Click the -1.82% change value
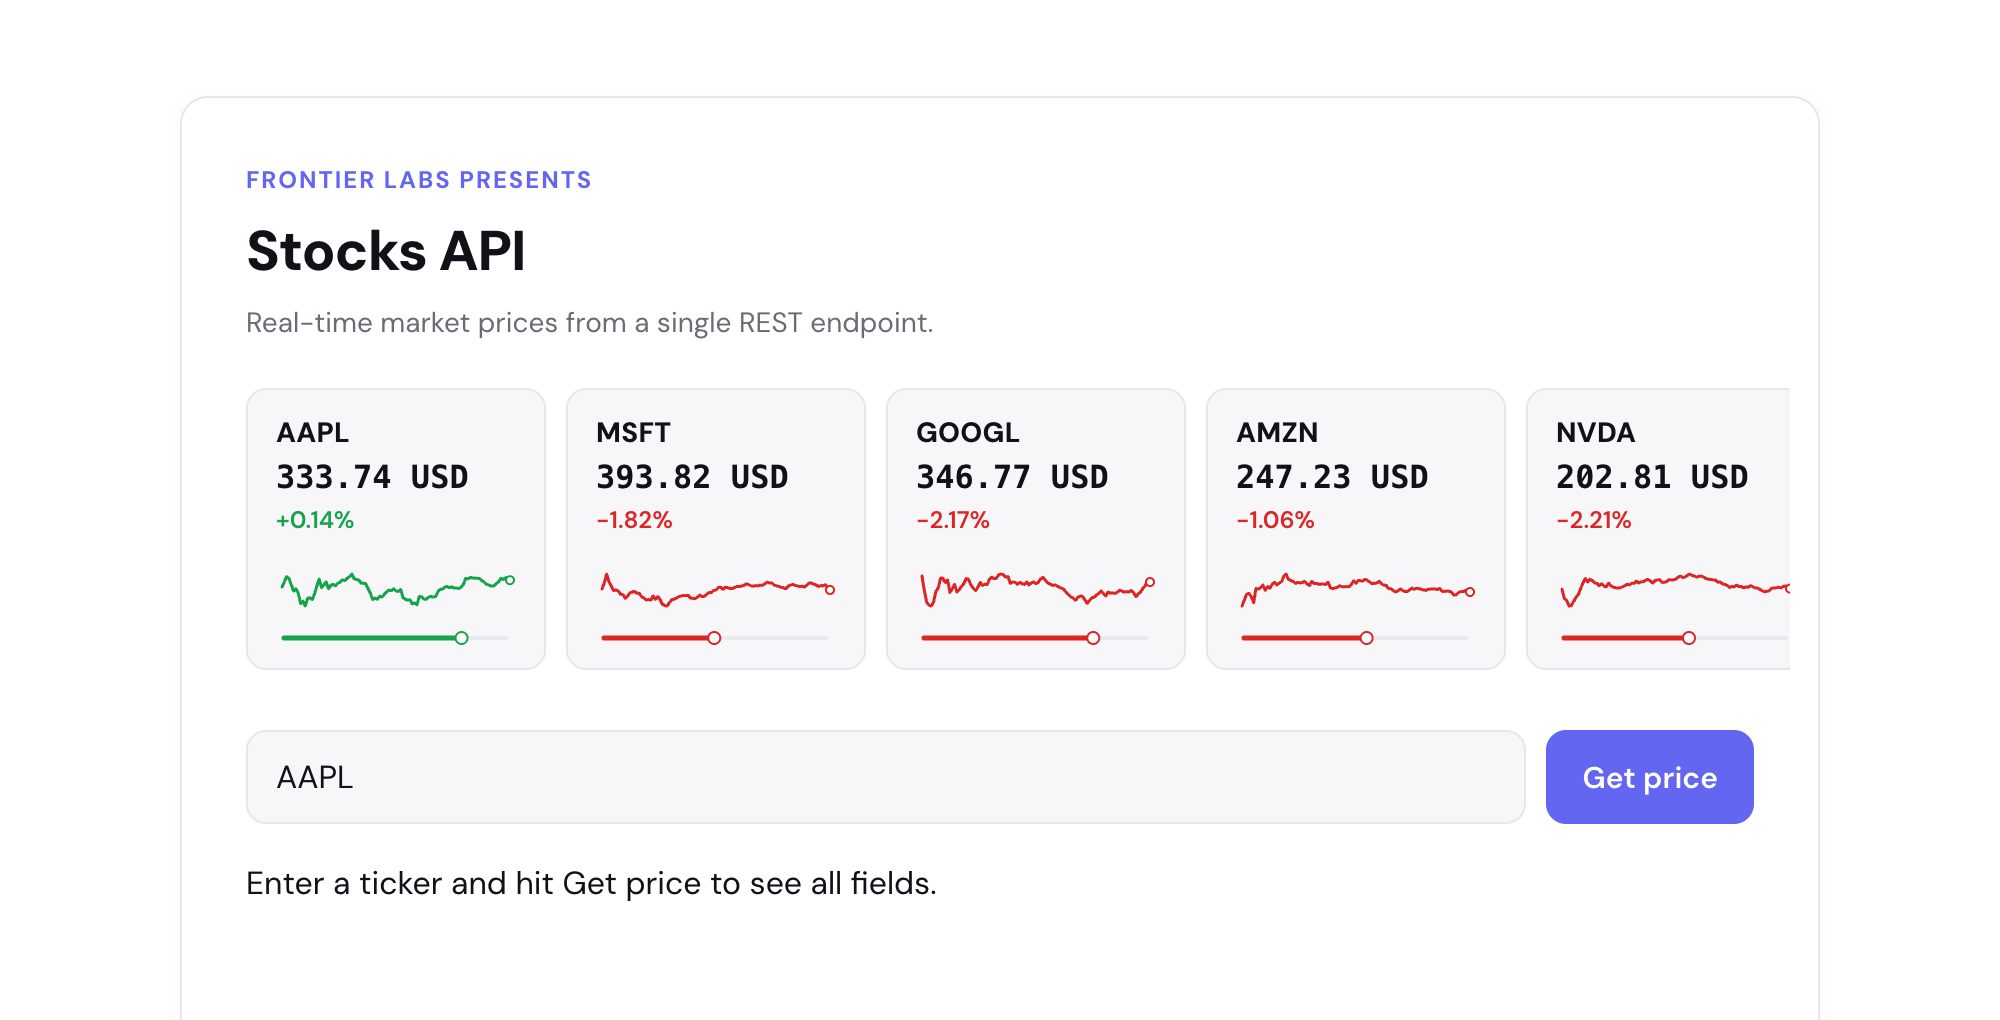Image resolution: width=2000 pixels, height=1020 pixels. [634, 520]
